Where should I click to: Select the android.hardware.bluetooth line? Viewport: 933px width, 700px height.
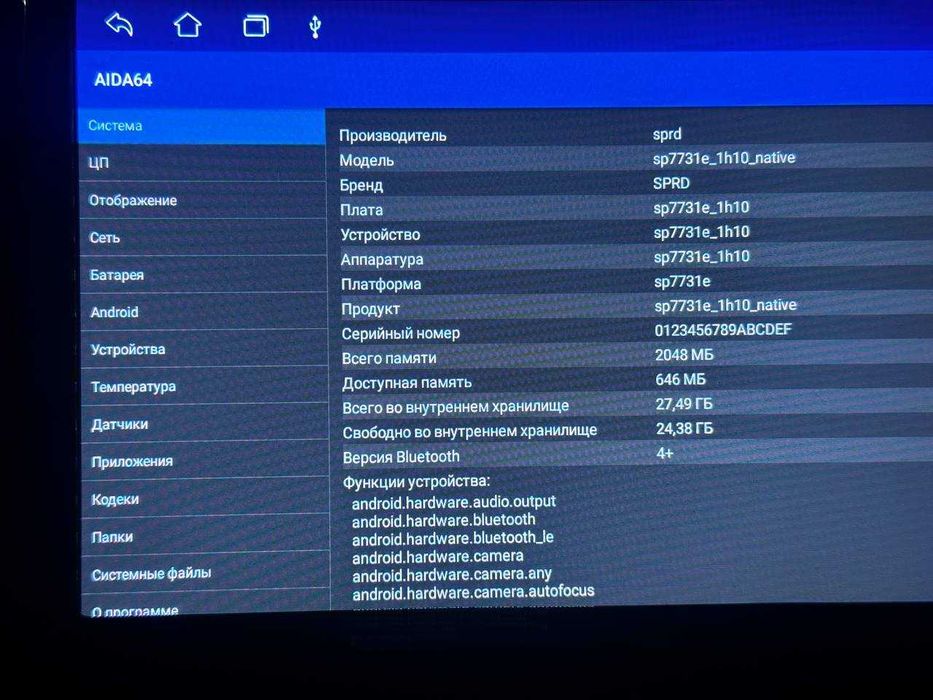click(x=444, y=521)
